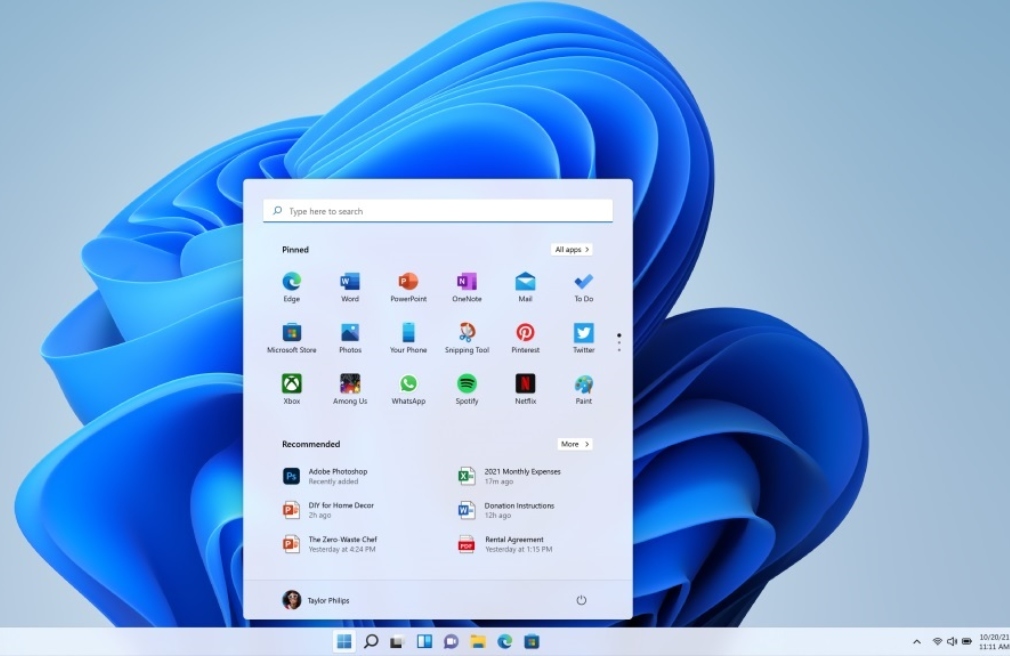
Task: Launch the To Do app
Action: [x=584, y=287]
